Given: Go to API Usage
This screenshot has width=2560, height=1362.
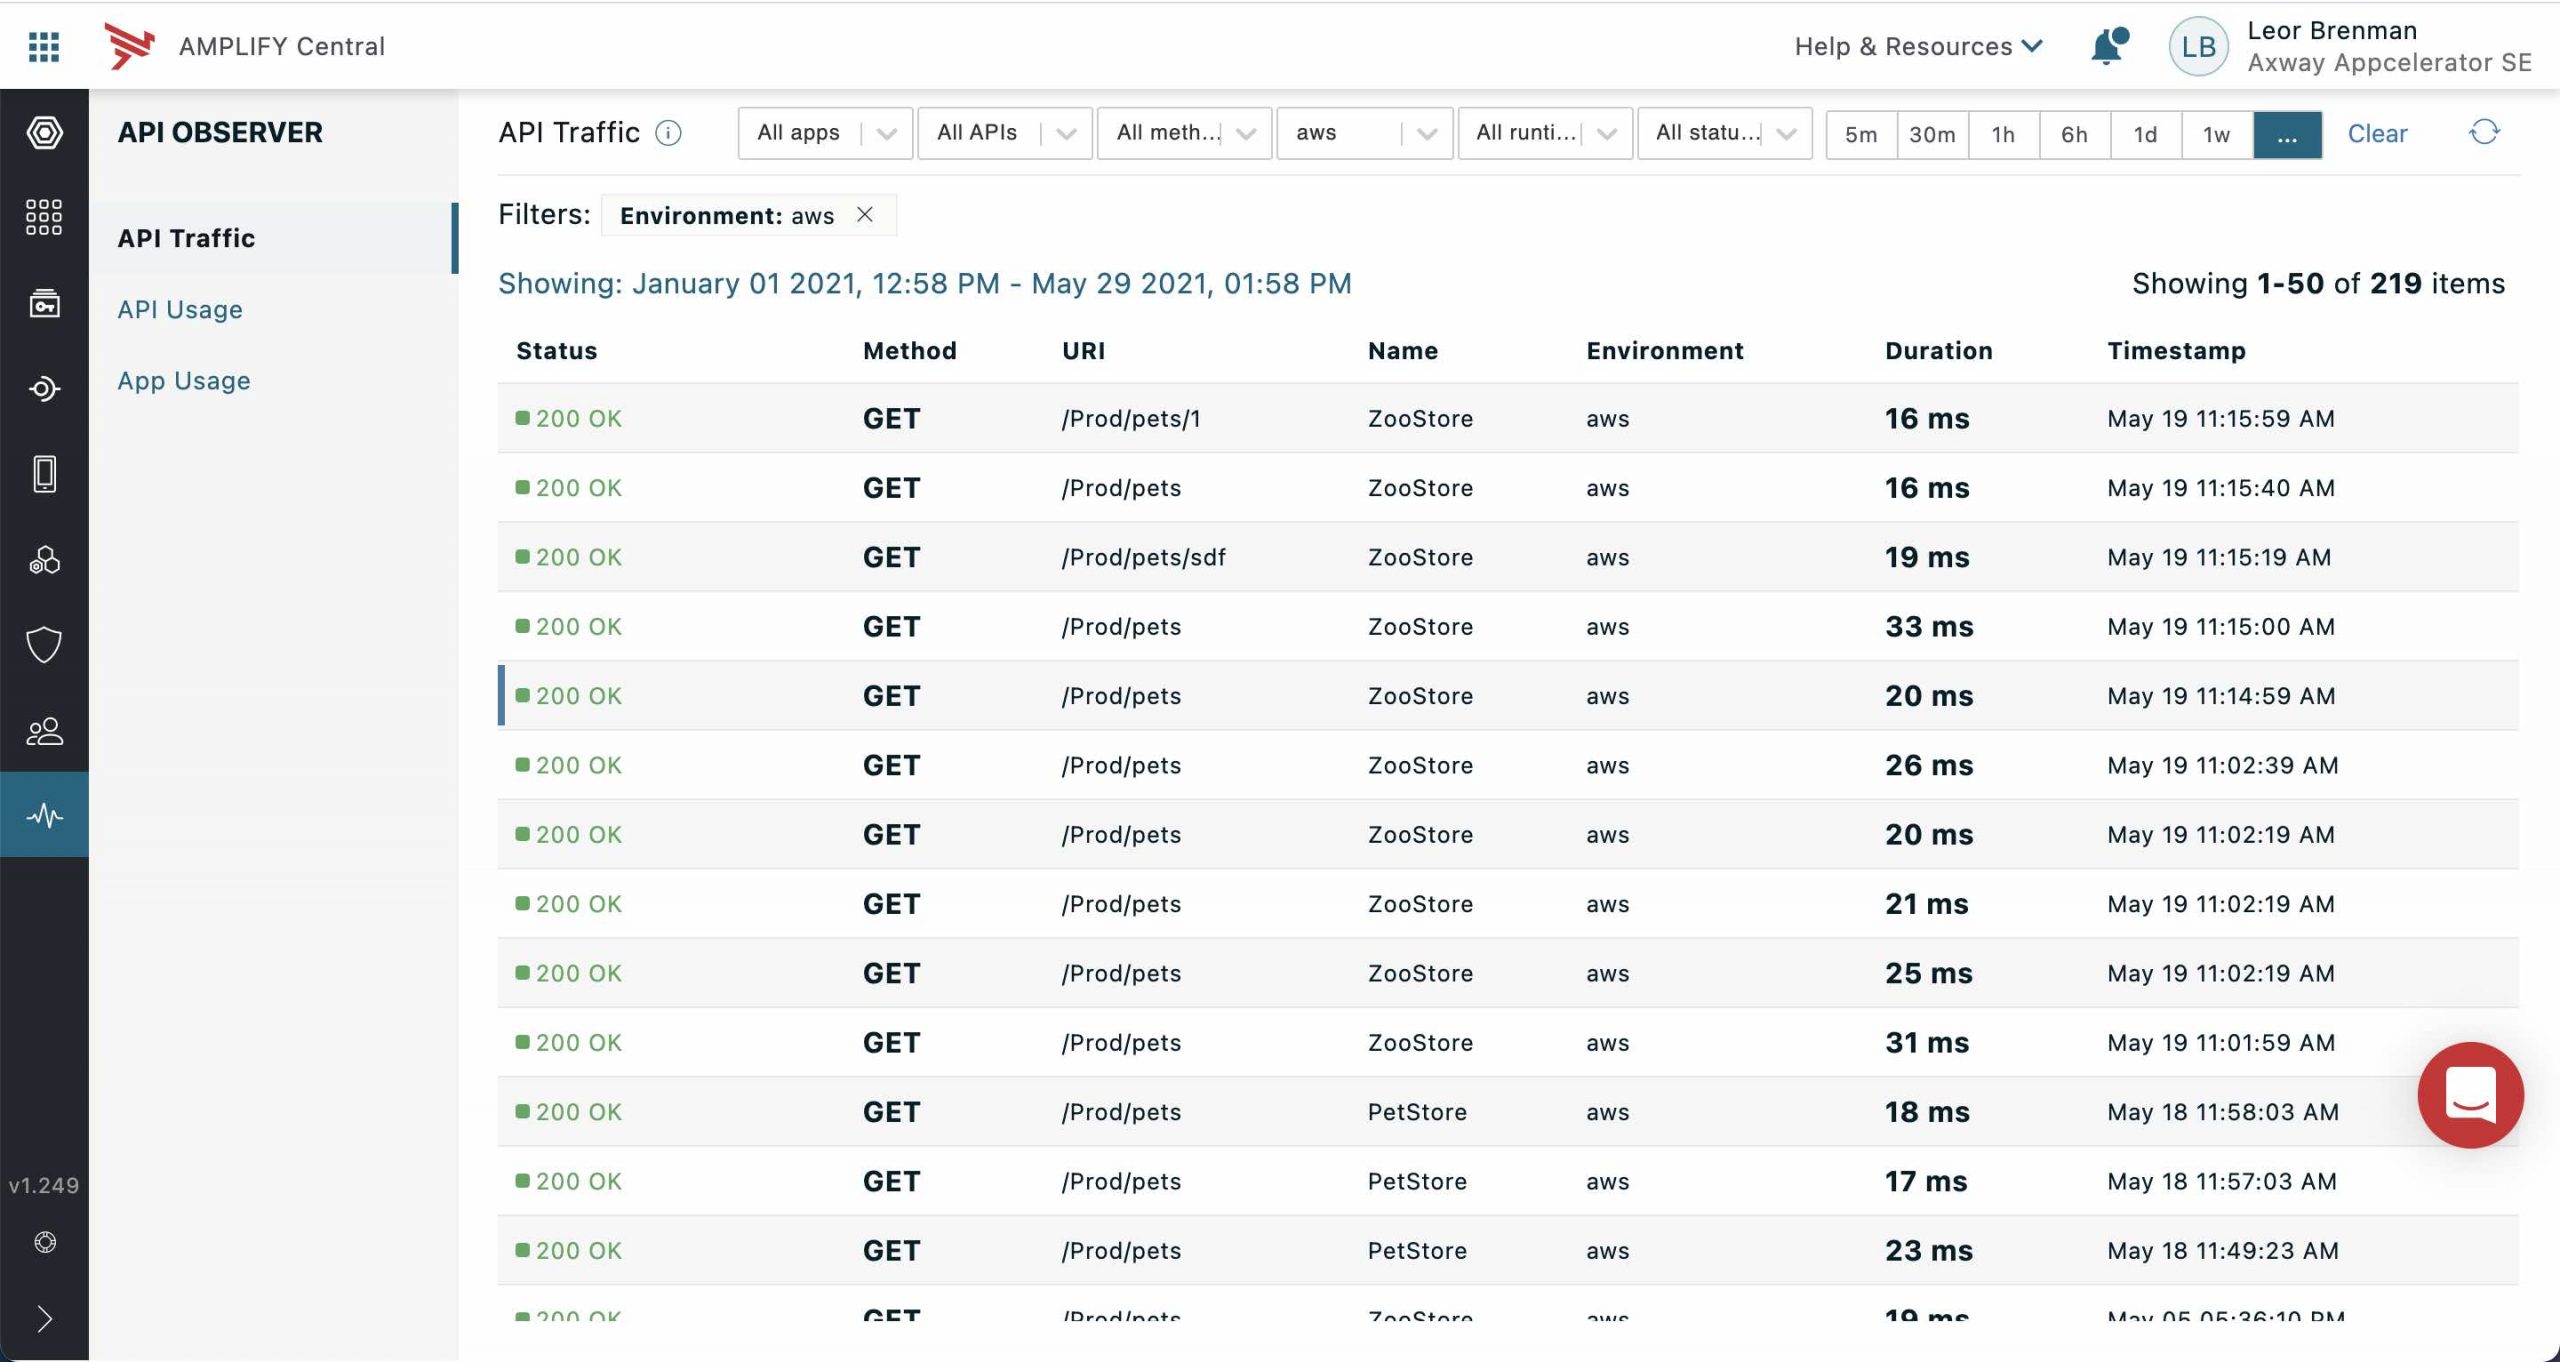Looking at the screenshot, I should point(180,309).
